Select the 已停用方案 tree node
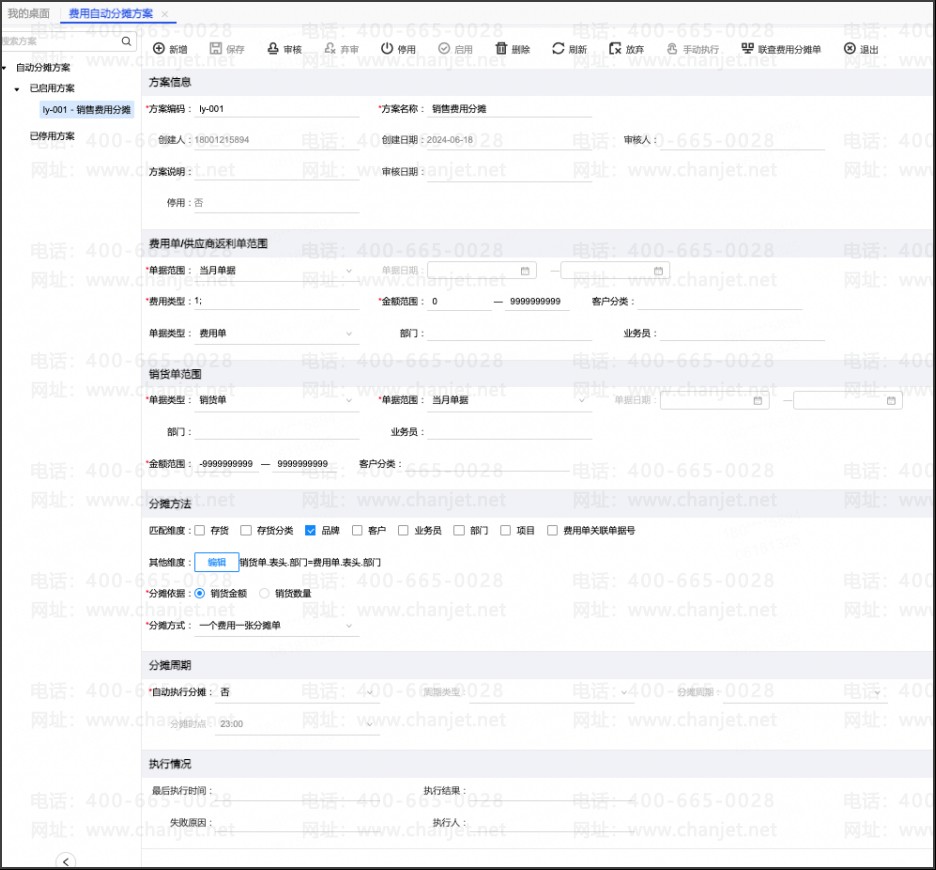 pyautogui.click(x=53, y=136)
